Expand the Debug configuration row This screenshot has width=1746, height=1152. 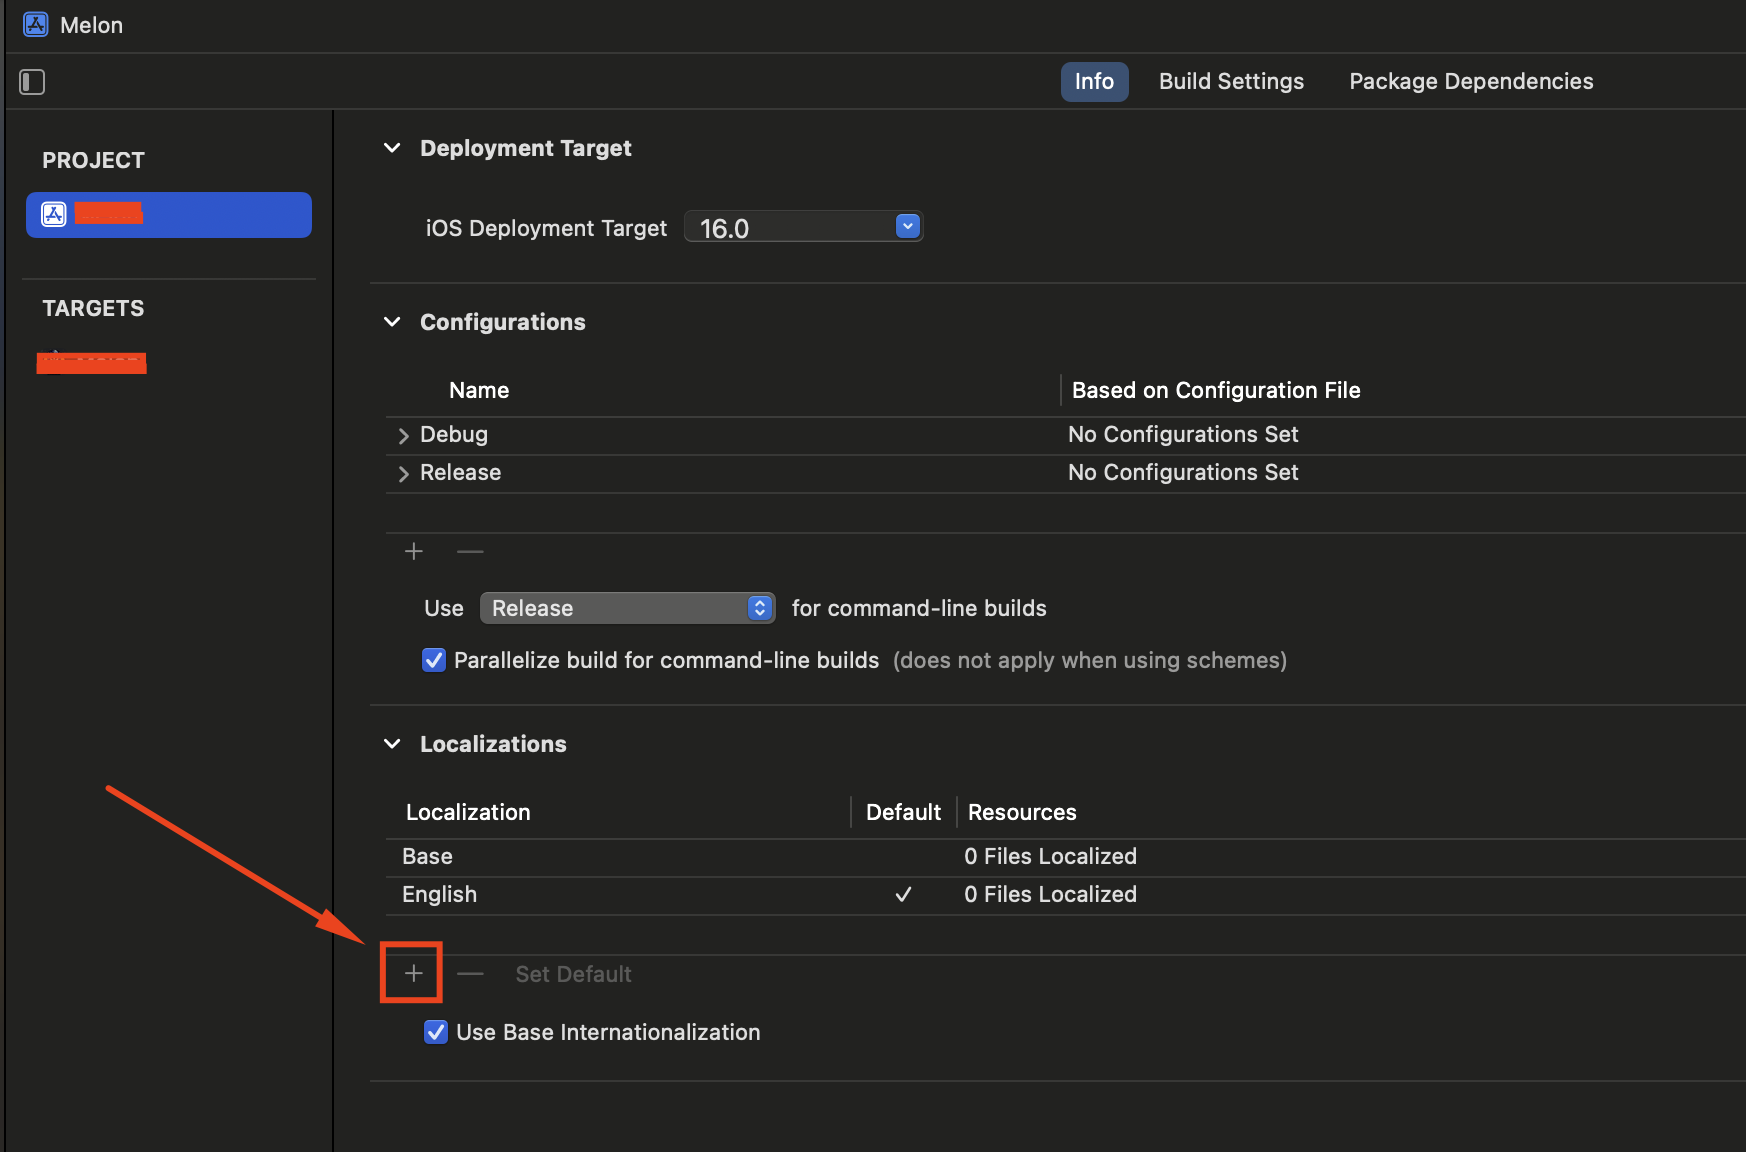(x=403, y=436)
